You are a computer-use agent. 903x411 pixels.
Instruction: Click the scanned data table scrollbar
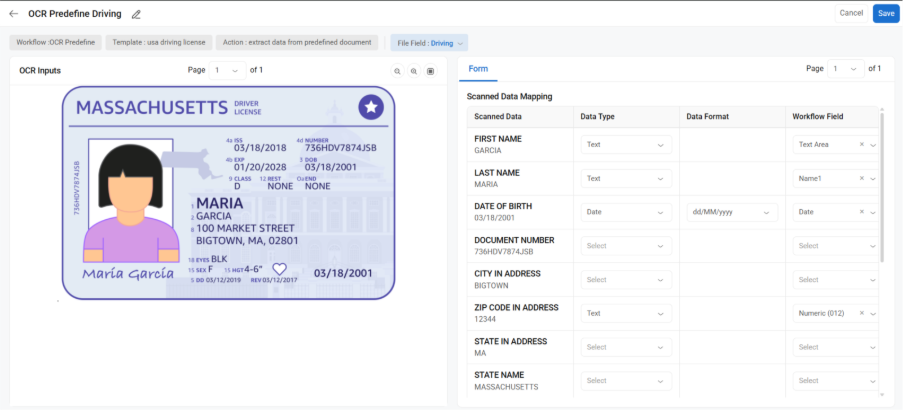[x=881, y=185]
